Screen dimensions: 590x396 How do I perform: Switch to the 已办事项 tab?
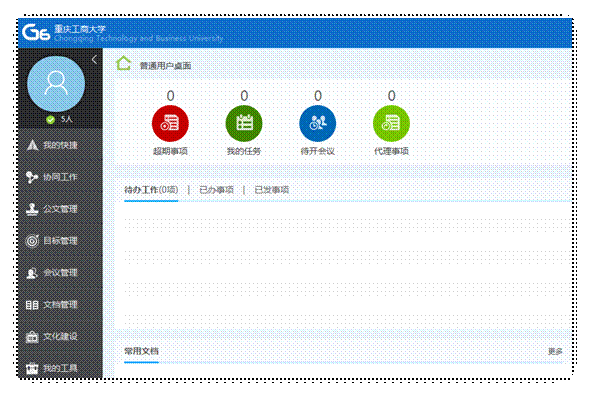[x=216, y=190]
